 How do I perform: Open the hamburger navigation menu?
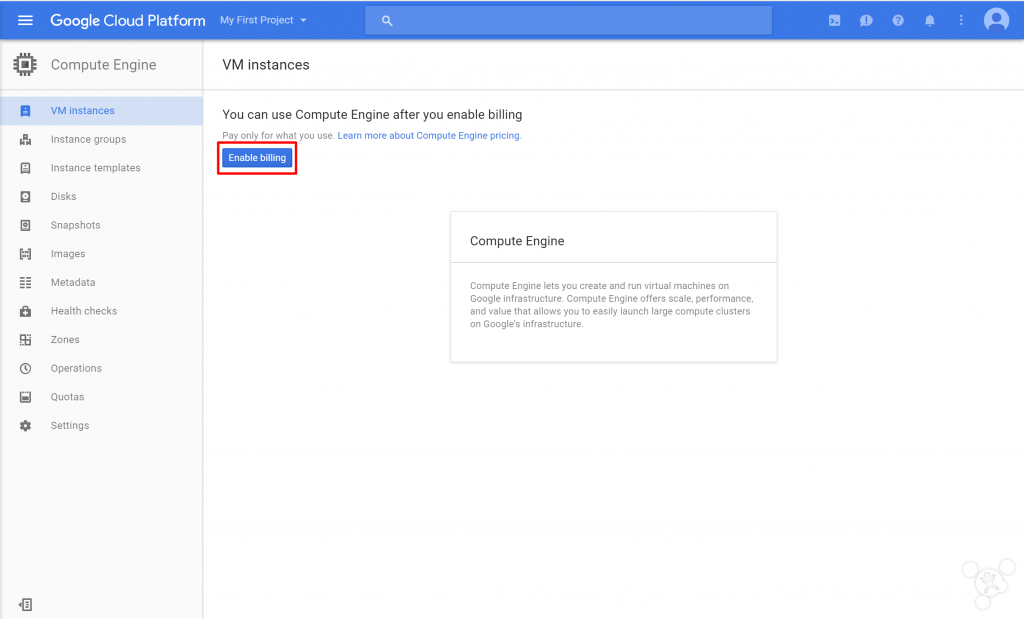point(25,20)
